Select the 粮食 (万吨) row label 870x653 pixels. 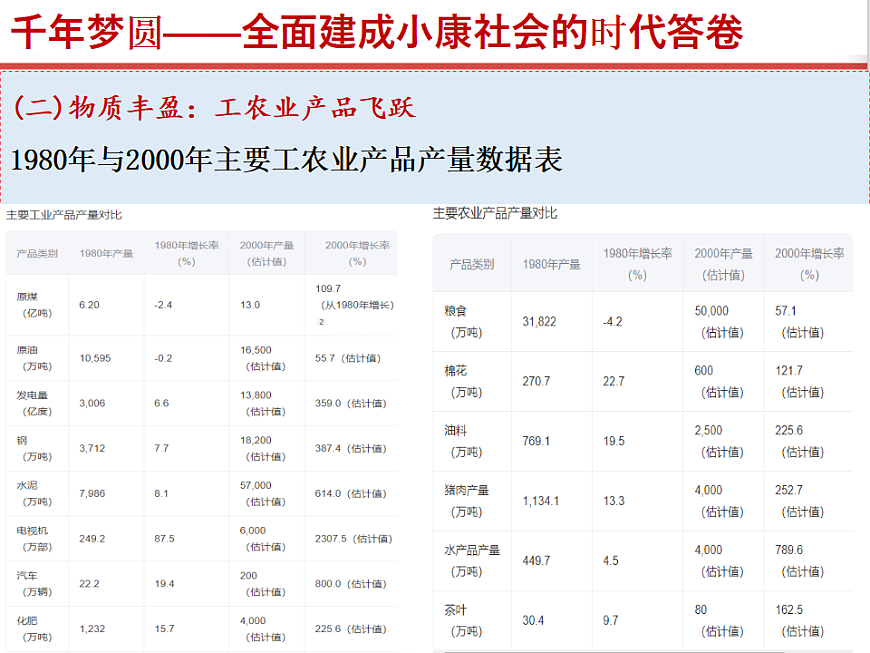pos(463,322)
